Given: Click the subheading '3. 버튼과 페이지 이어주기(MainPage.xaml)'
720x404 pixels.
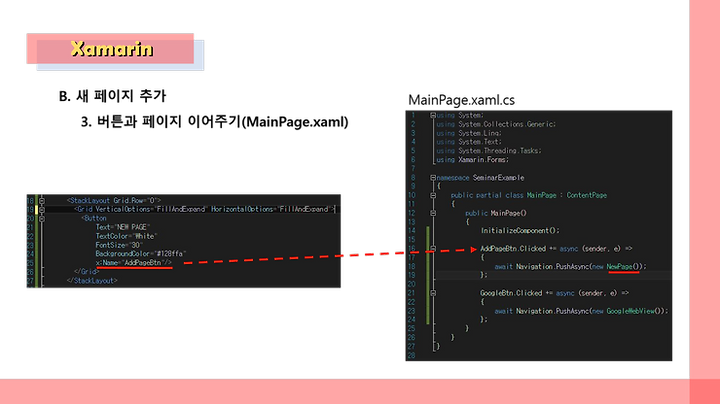Looking at the screenshot, I should pyautogui.click(x=214, y=122).
